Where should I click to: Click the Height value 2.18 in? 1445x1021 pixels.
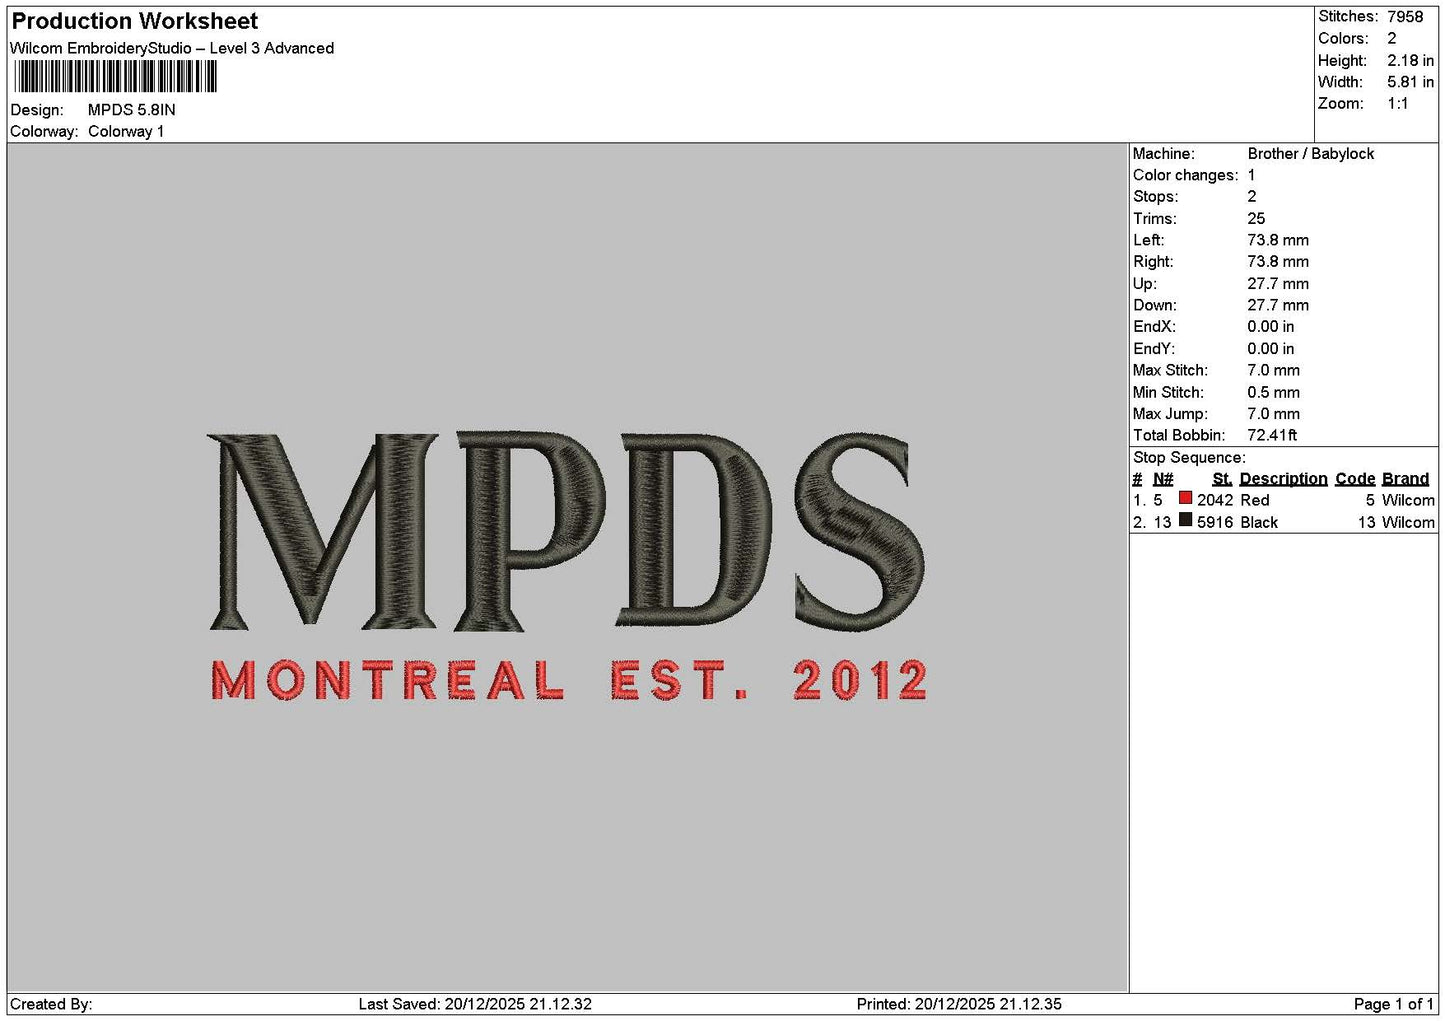(1410, 60)
